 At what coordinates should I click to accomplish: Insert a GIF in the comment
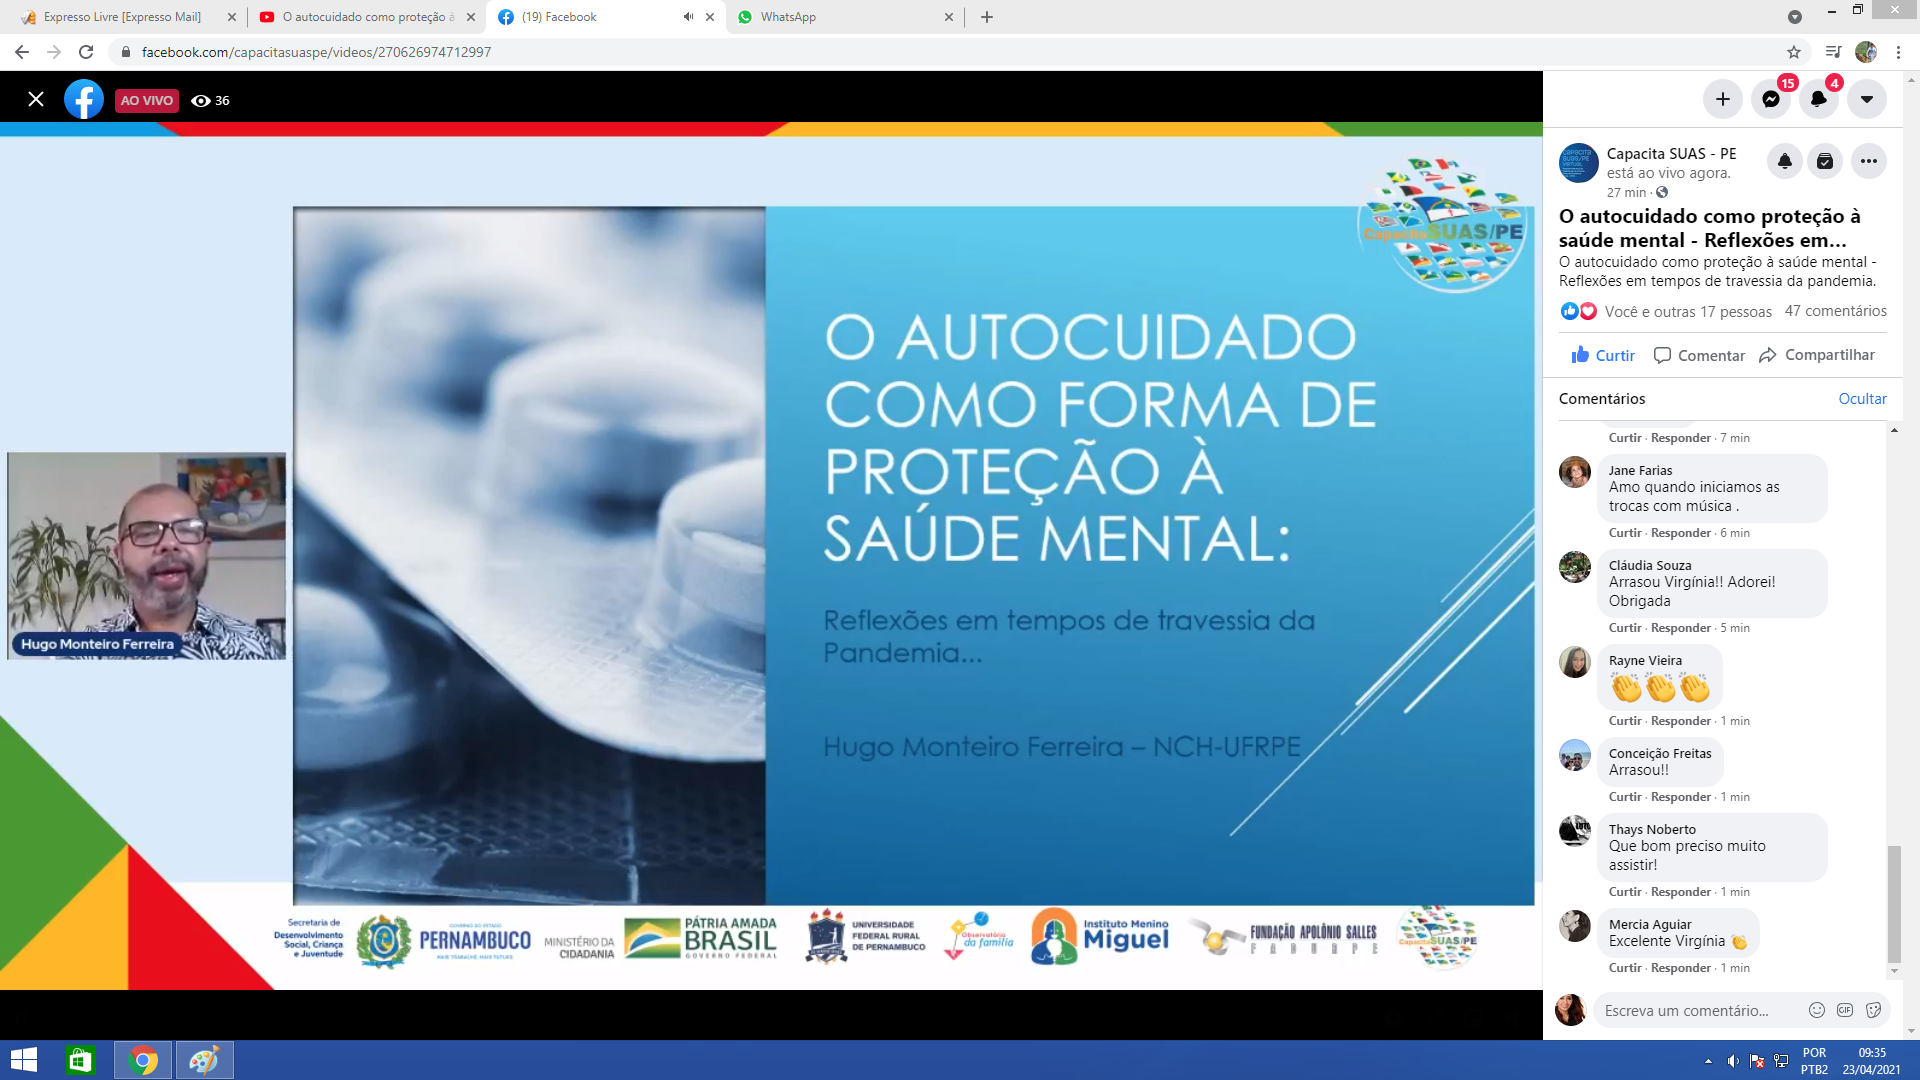tap(1845, 1010)
